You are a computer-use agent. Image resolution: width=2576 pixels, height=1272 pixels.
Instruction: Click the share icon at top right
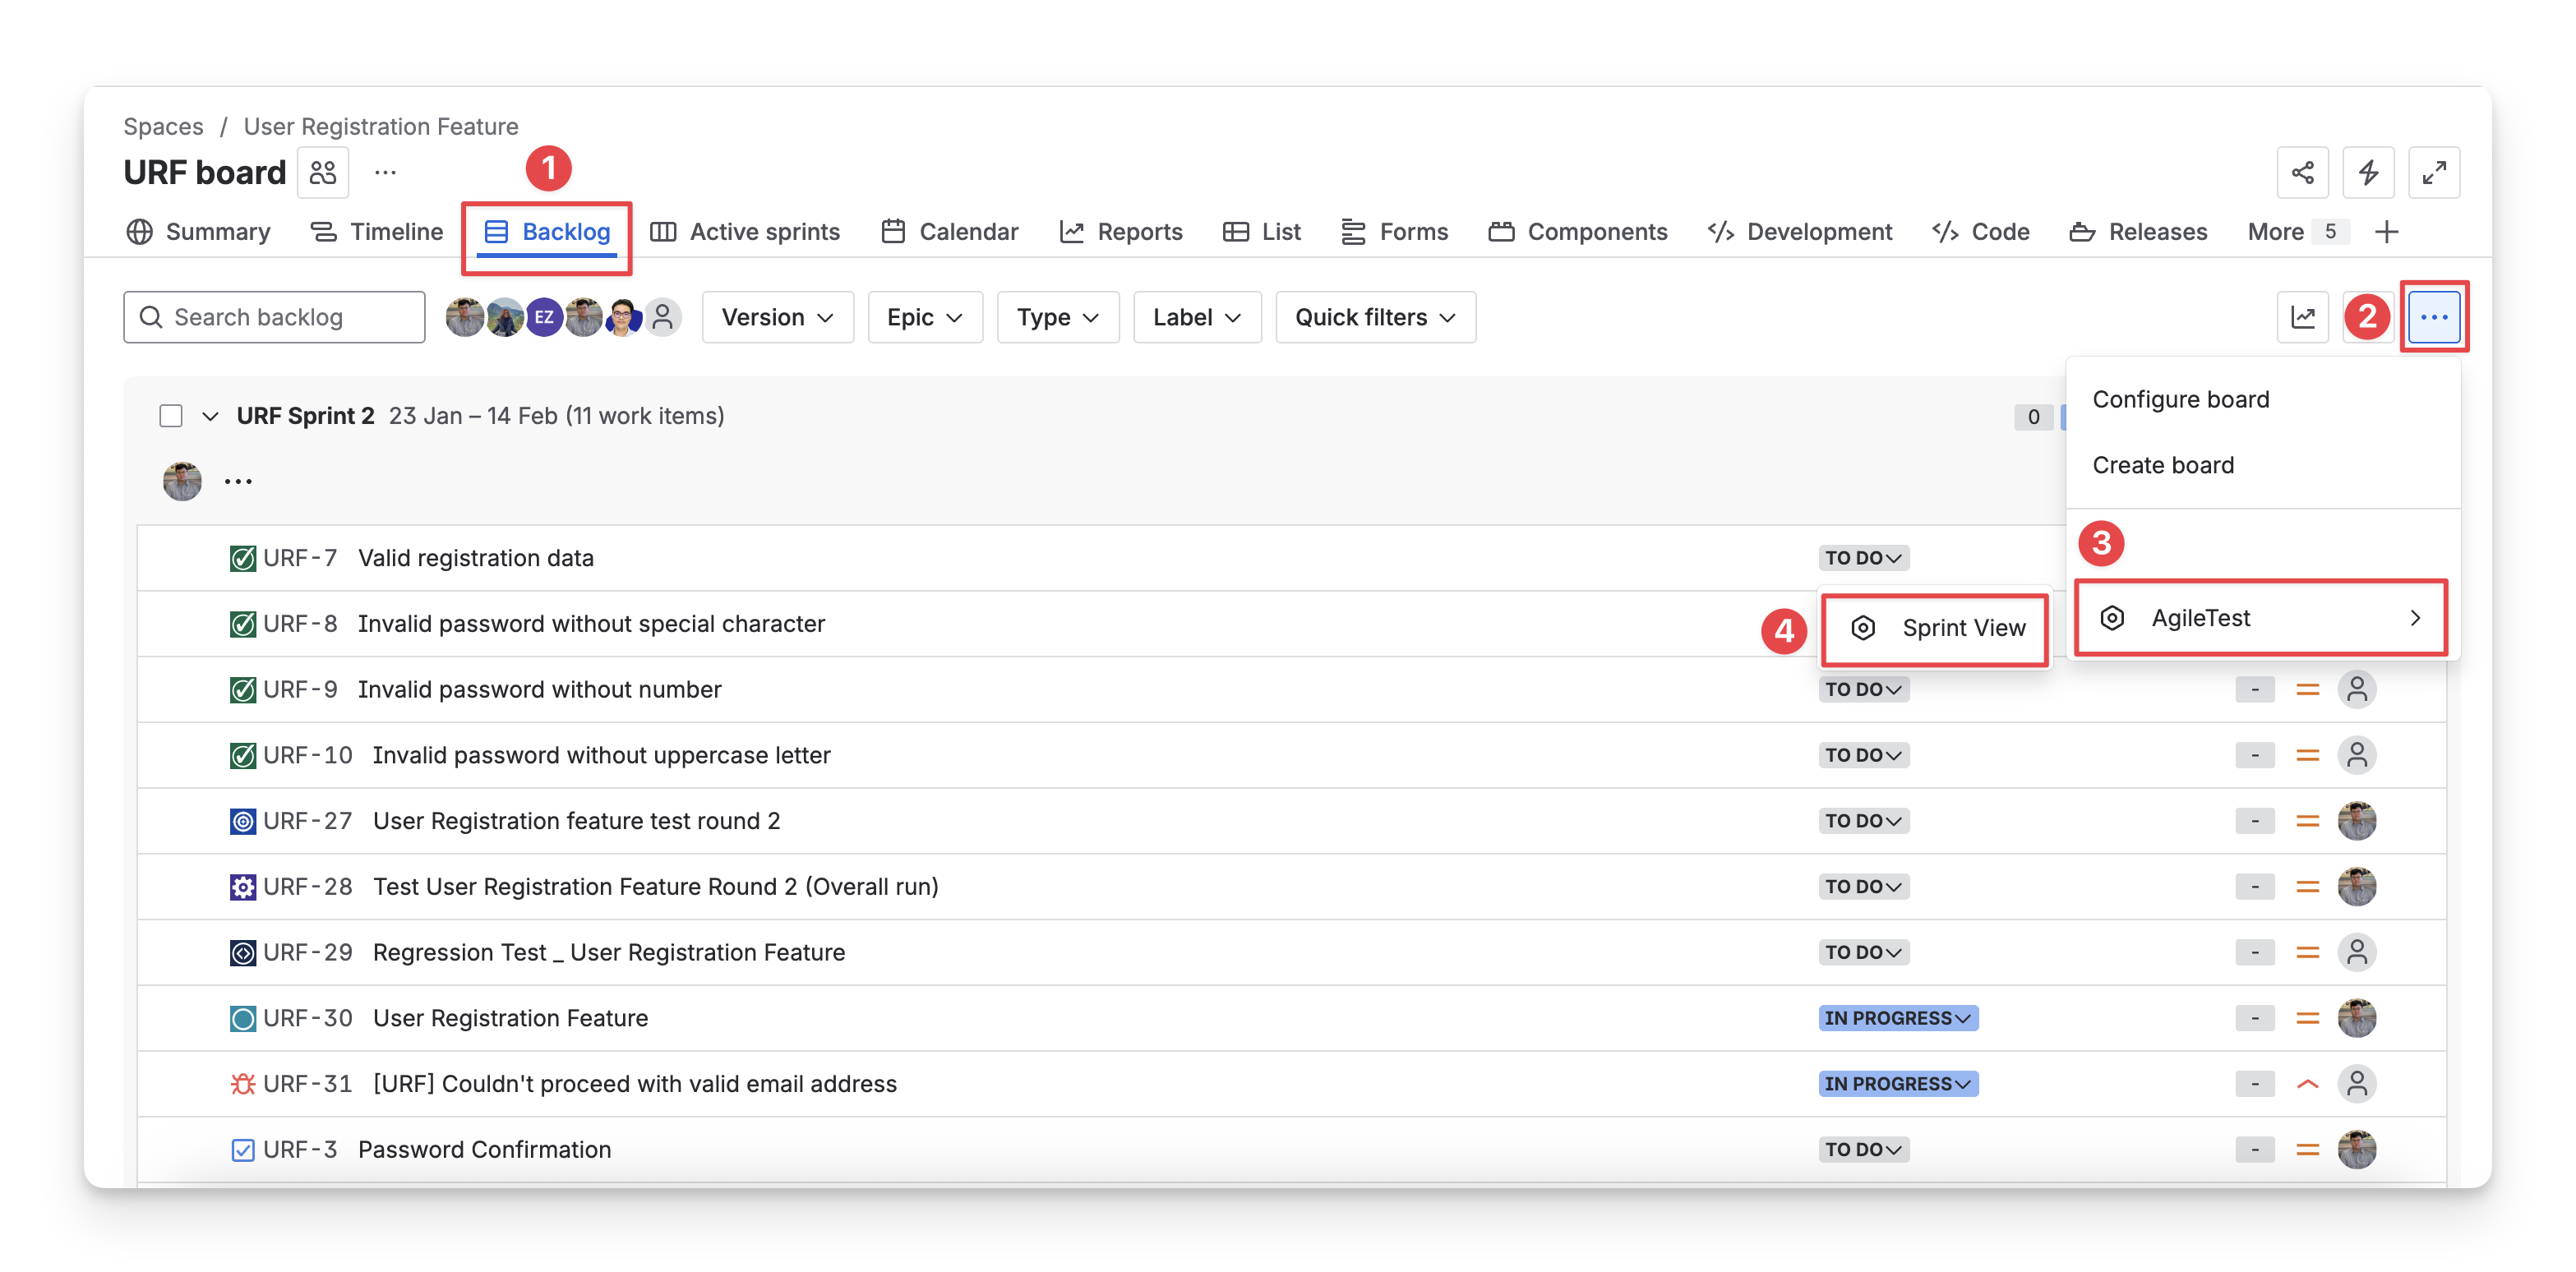tap(2302, 173)
